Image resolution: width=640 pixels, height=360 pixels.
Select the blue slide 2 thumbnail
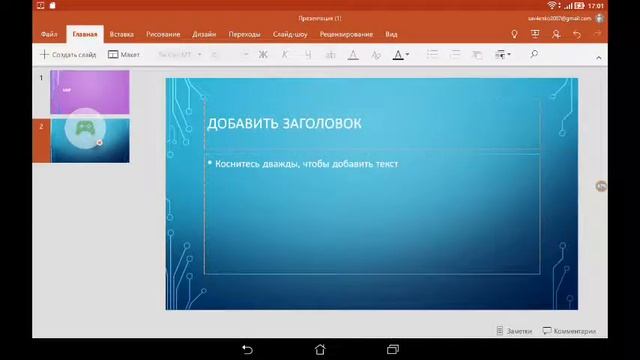tap(90, 141)
